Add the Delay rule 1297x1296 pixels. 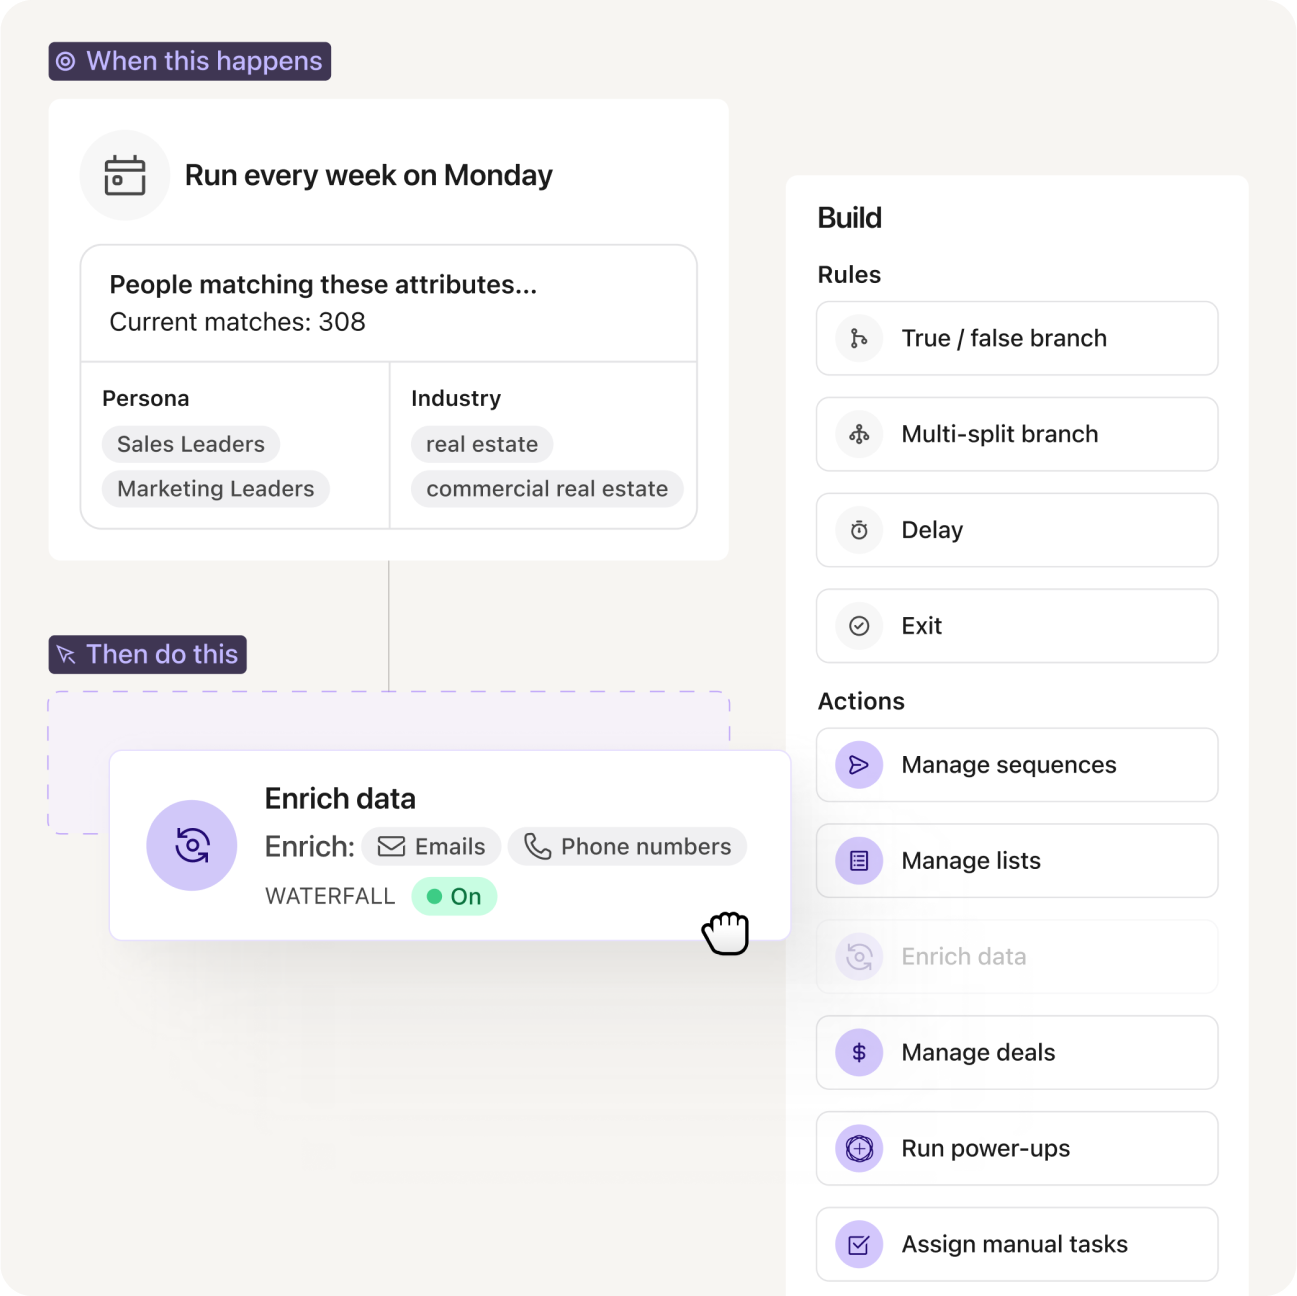tap(1017, 530)
